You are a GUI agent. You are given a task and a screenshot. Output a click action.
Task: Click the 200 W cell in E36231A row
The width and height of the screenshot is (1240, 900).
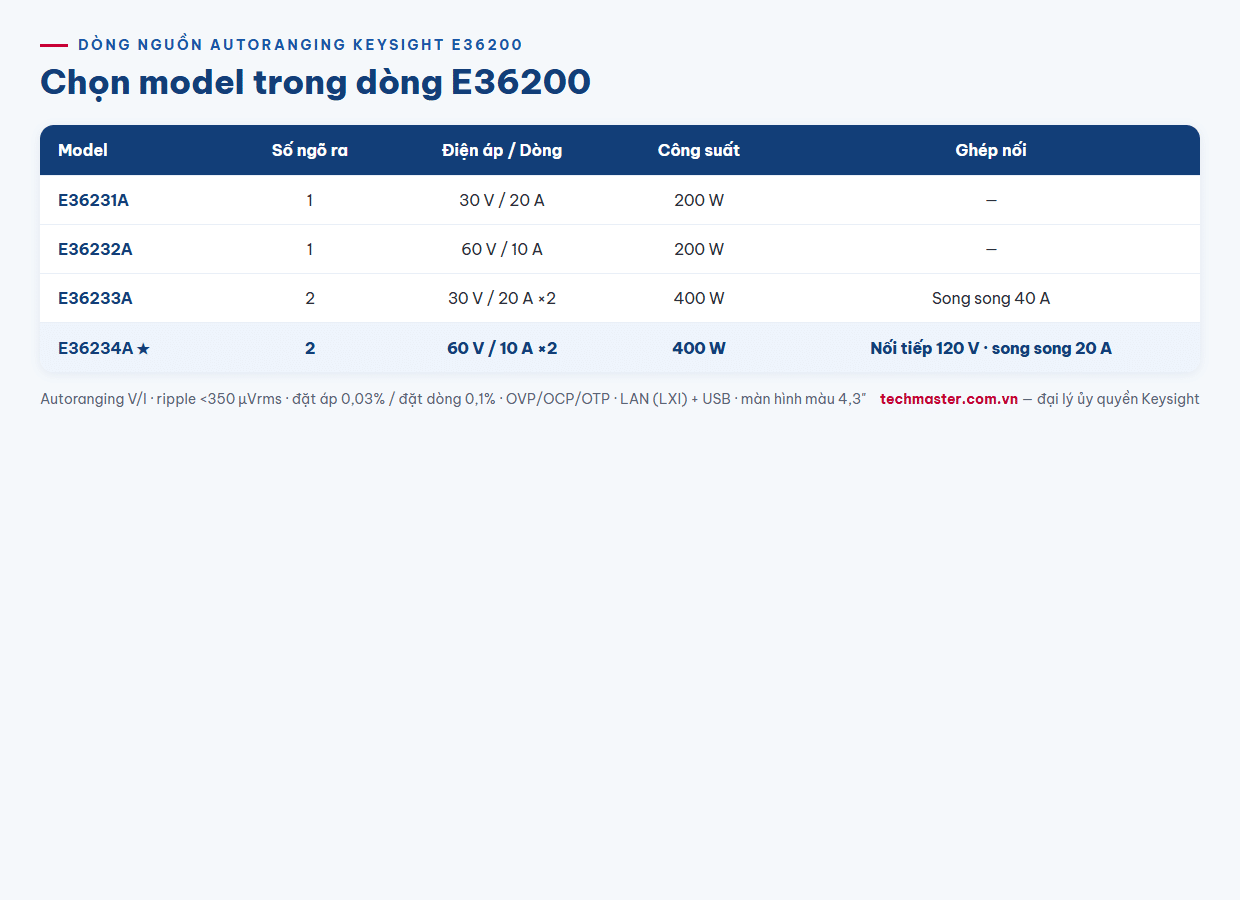click(699, 200)
